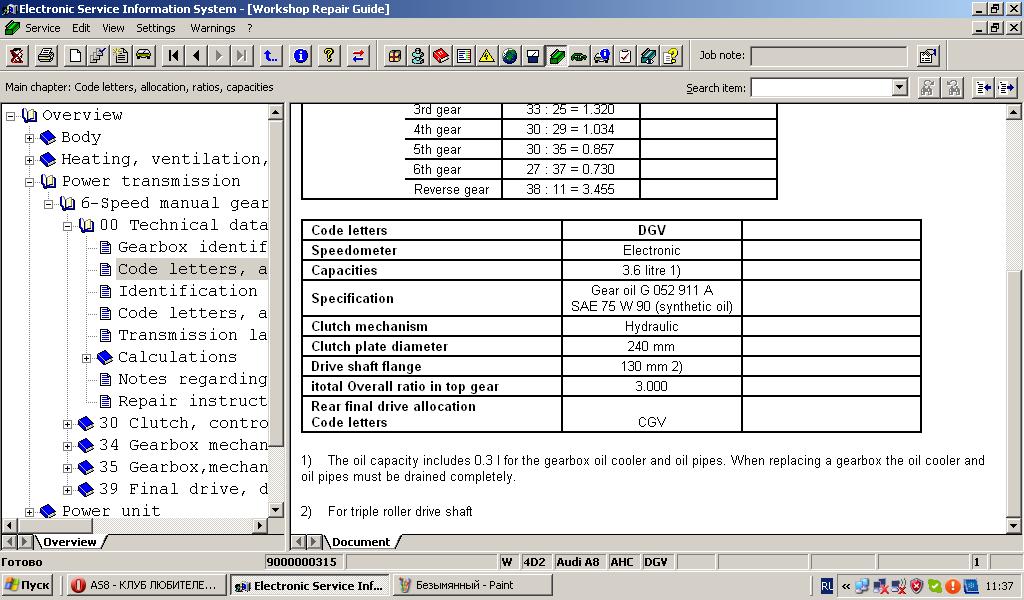Click the printer icon in toolbar
The image size is (1024, 600).
click(x=46, y=56)
